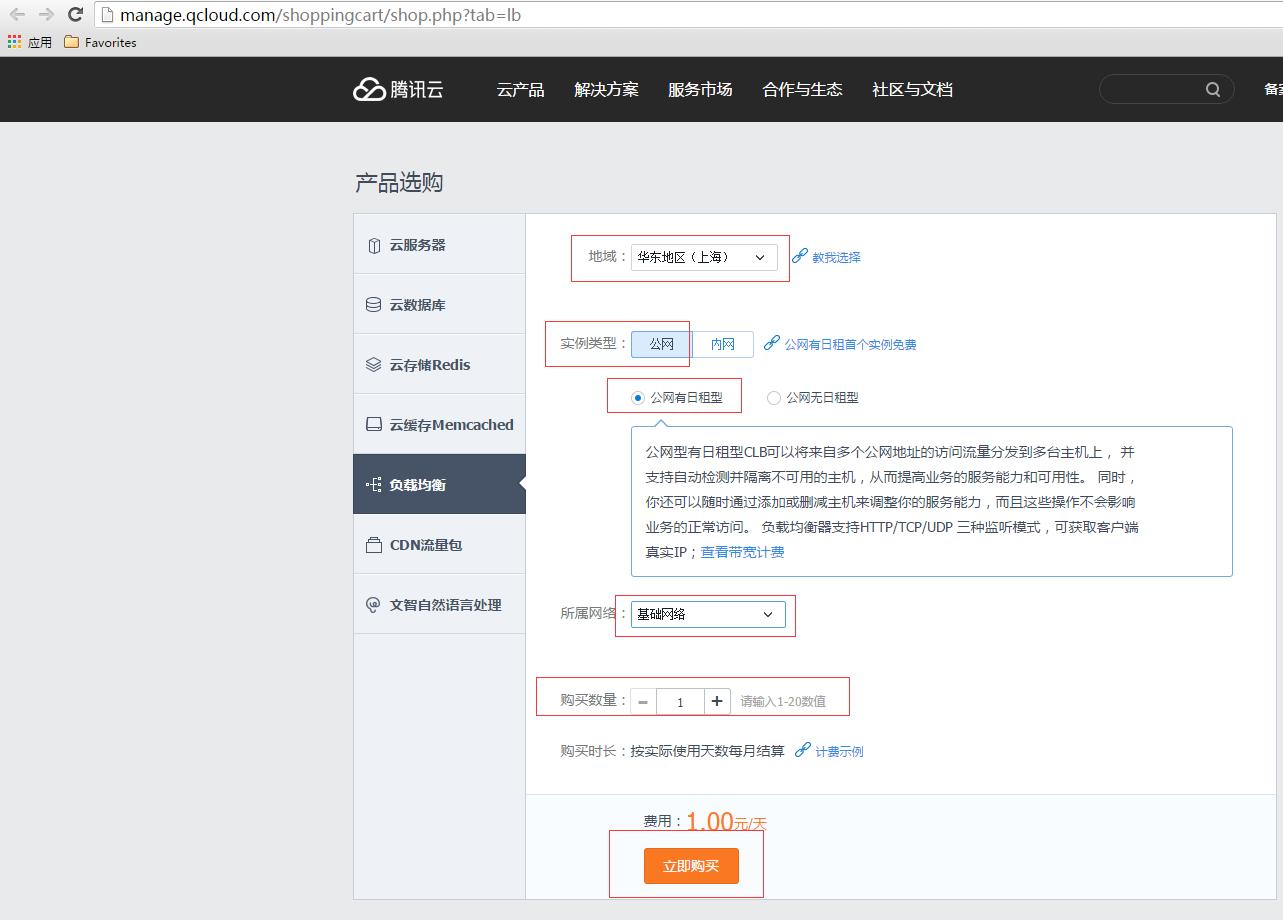Open the Favorites bookmark folder

[x=100, y=42]
